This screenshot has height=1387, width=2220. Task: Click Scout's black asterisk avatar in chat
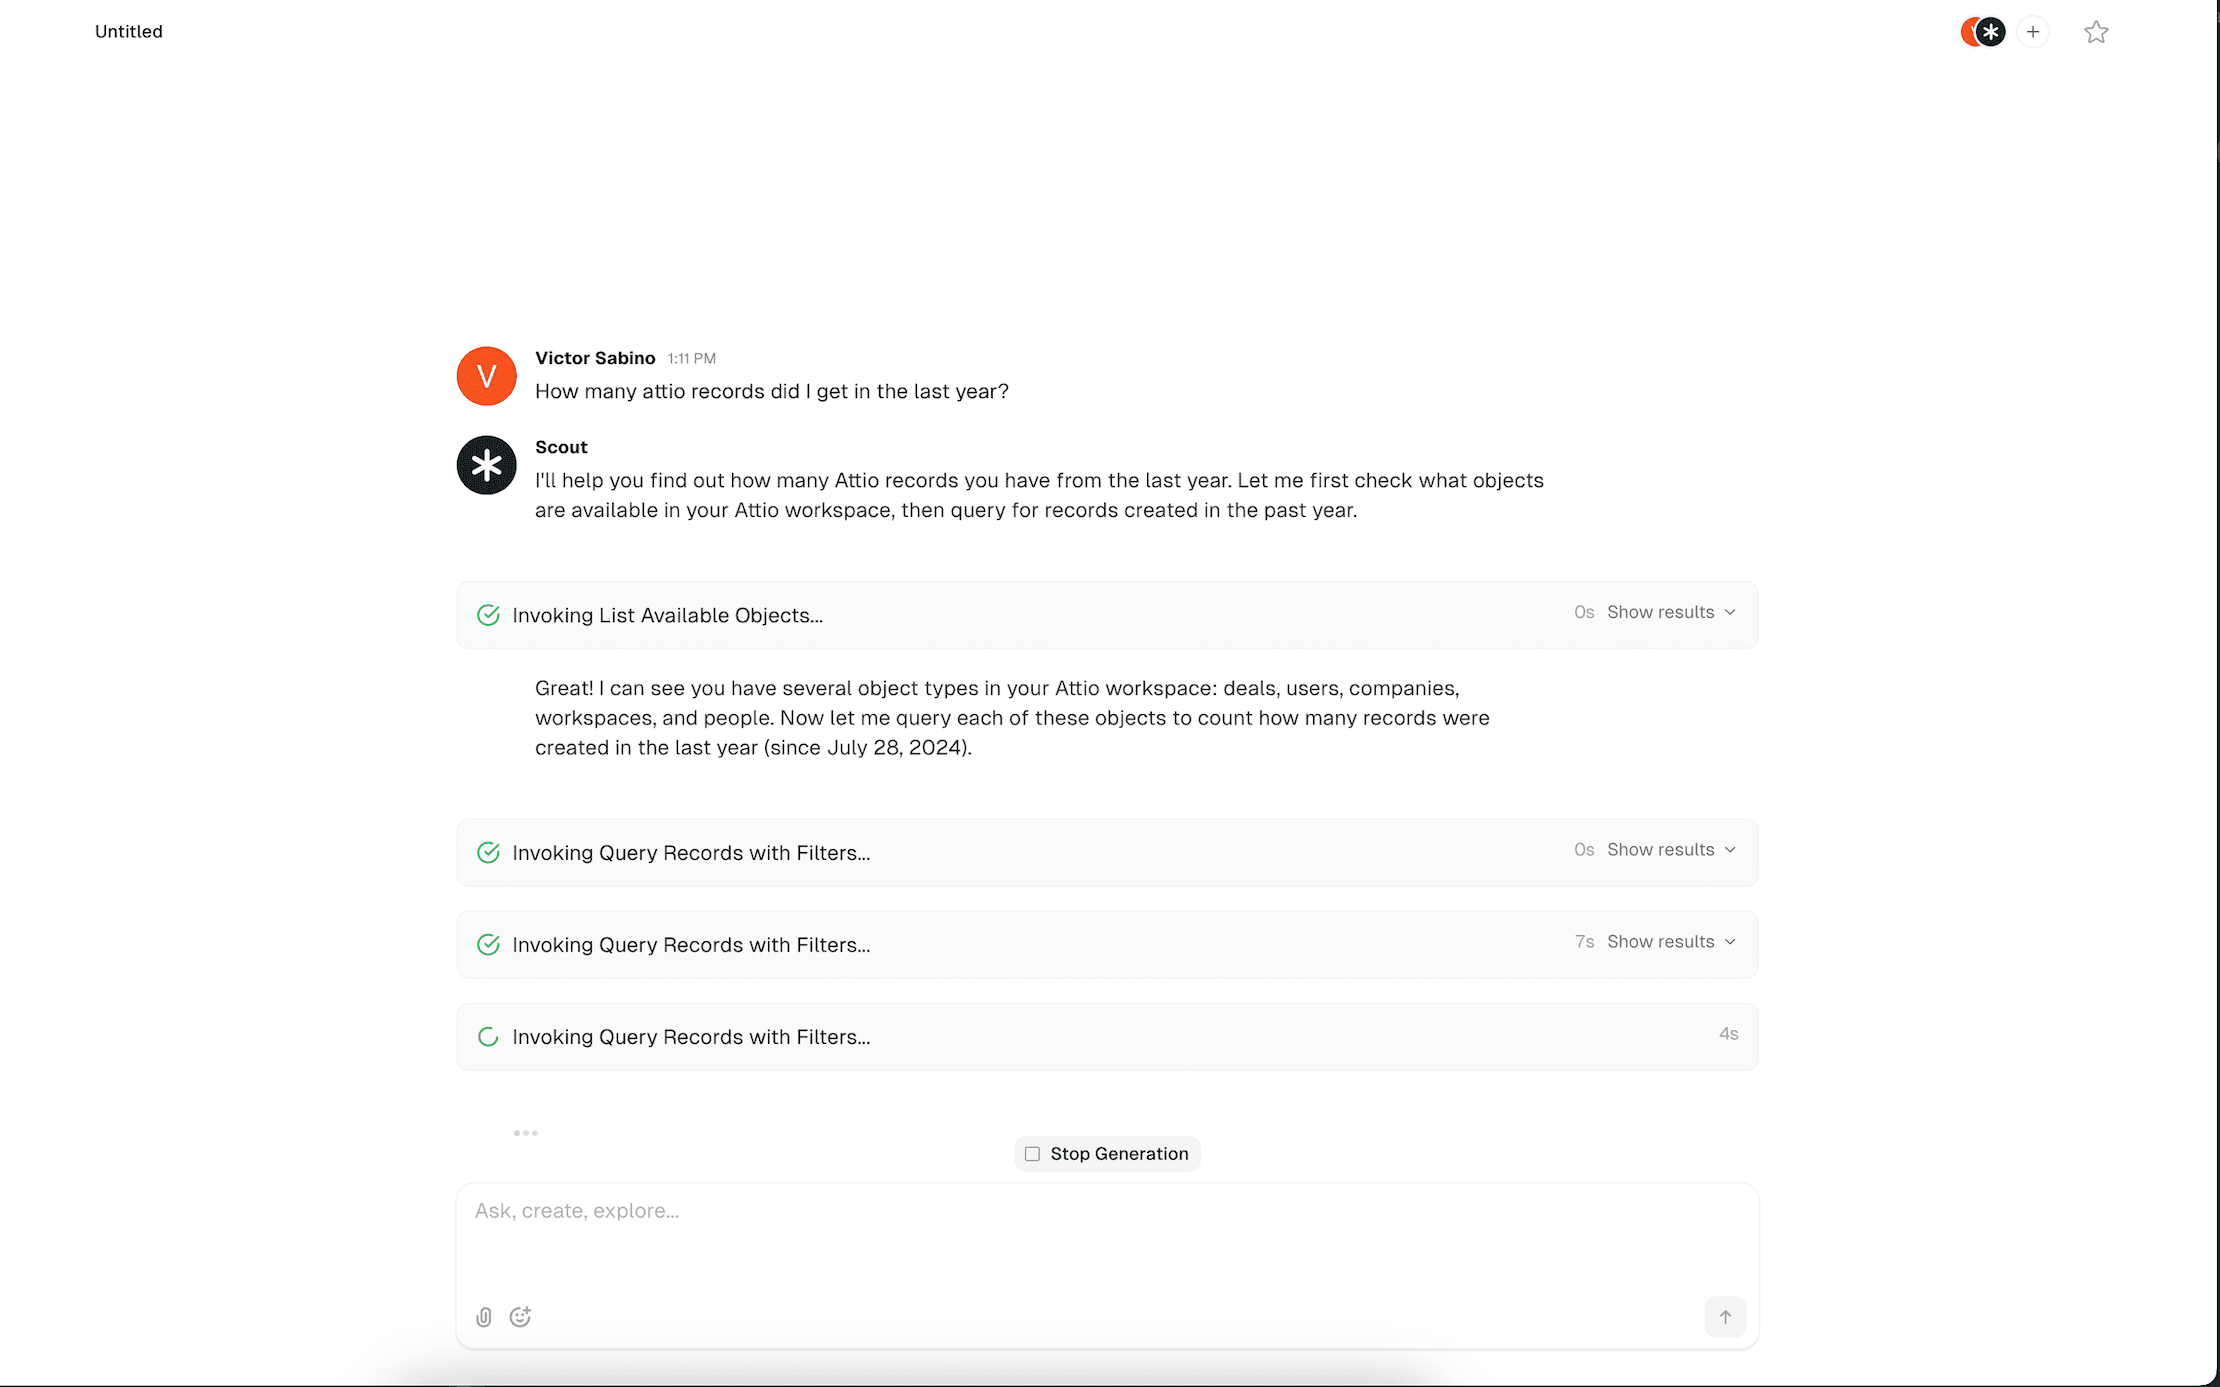tap(486, 465)
